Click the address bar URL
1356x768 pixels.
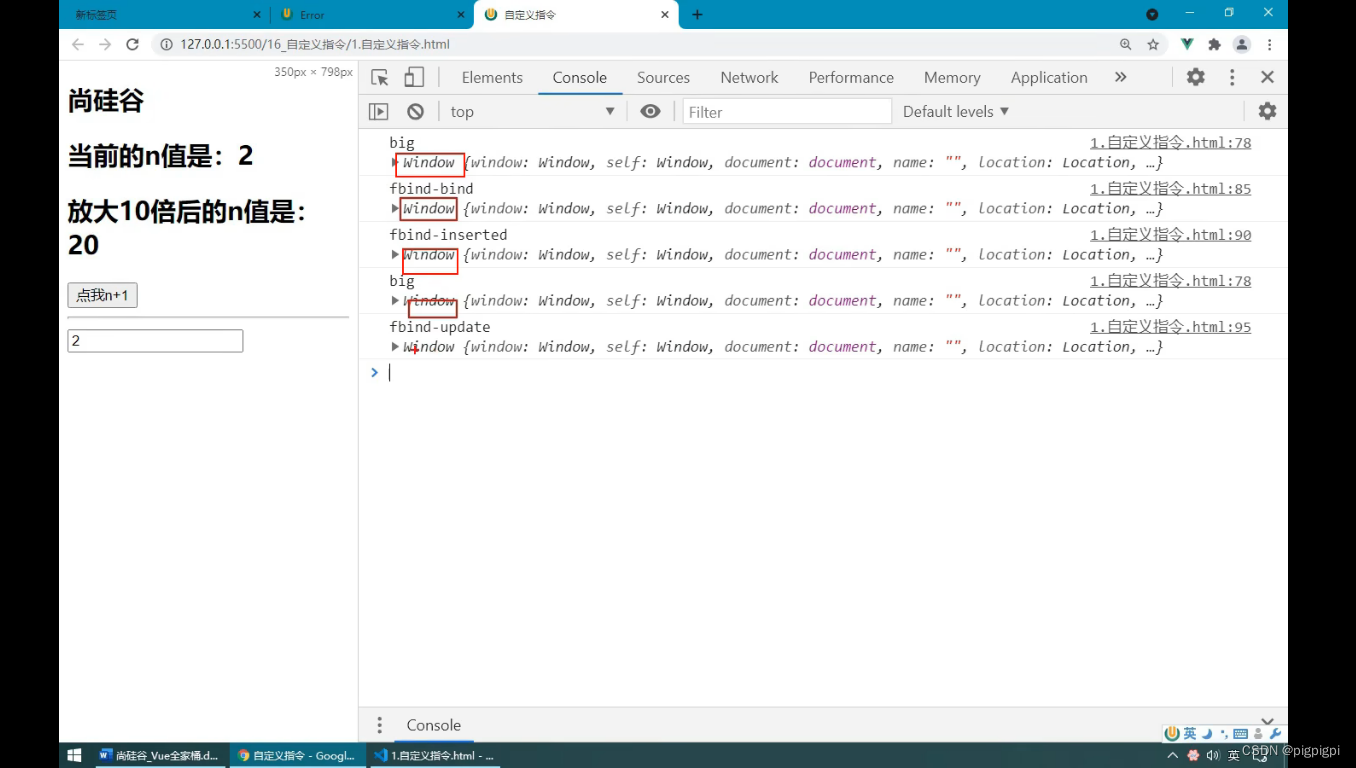click(315, 44)
